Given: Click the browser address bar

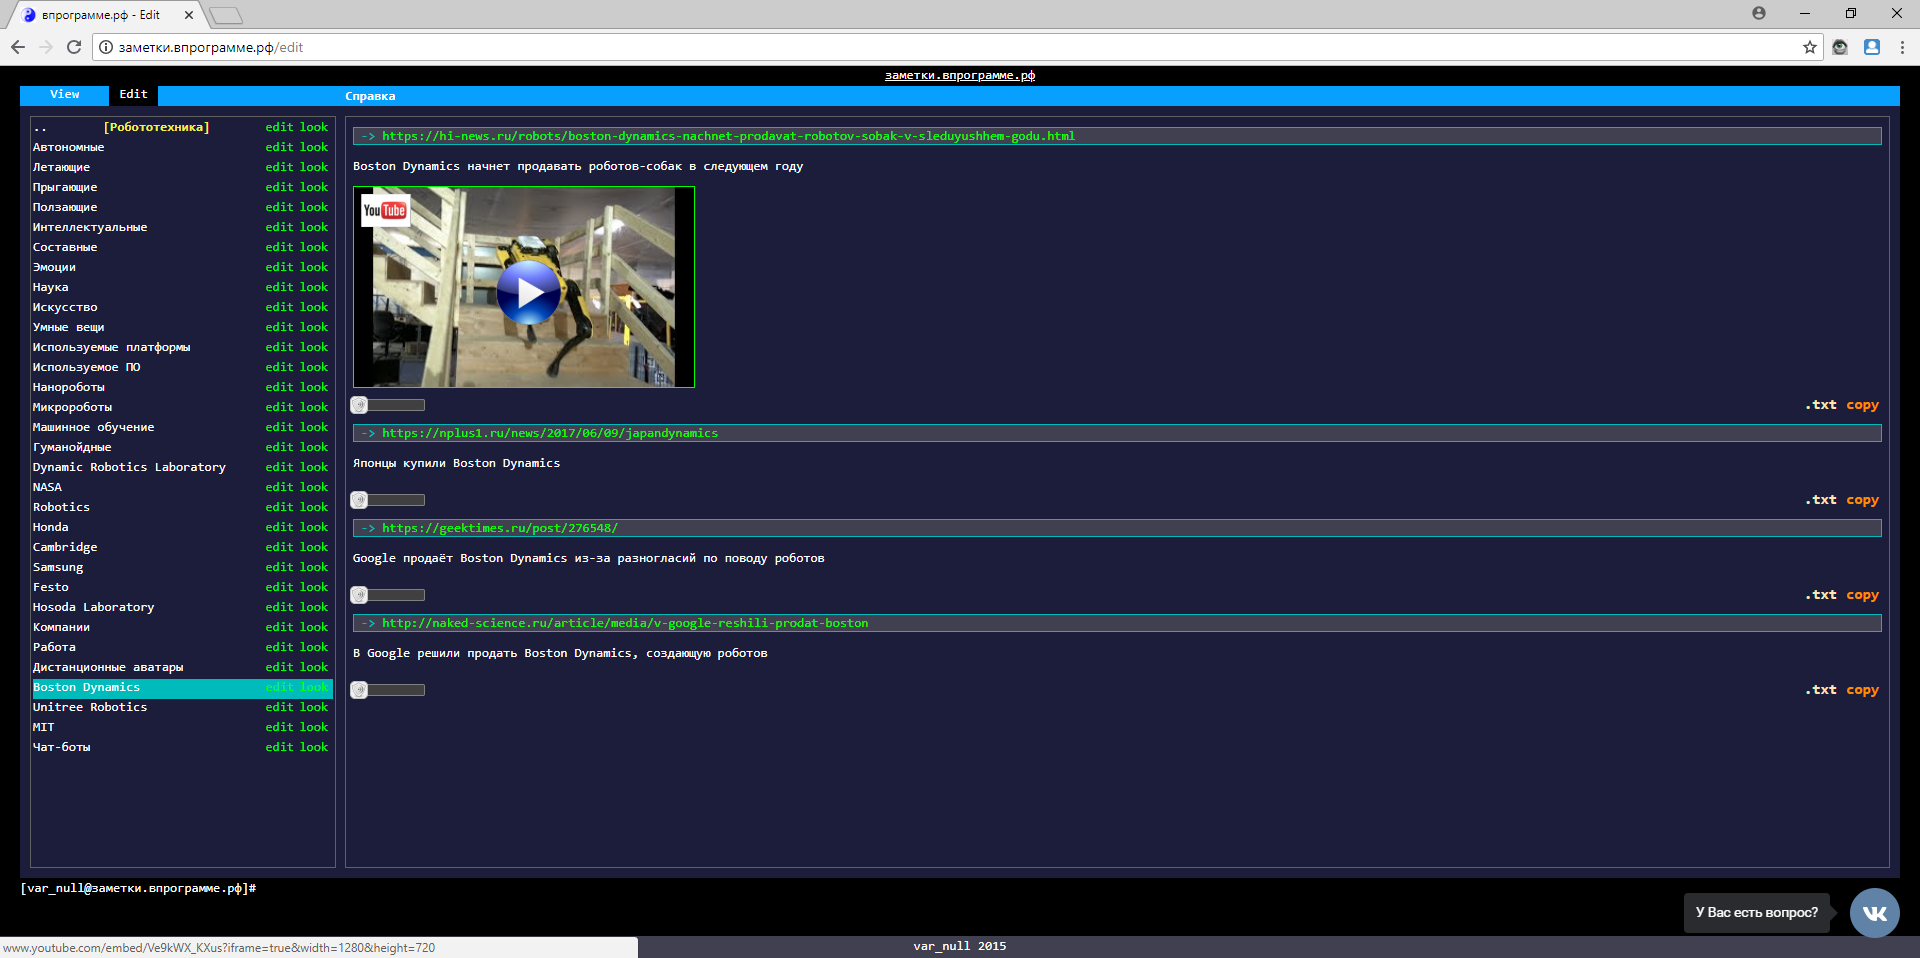Looking at the screenshot, I should (x=955, y=47).
